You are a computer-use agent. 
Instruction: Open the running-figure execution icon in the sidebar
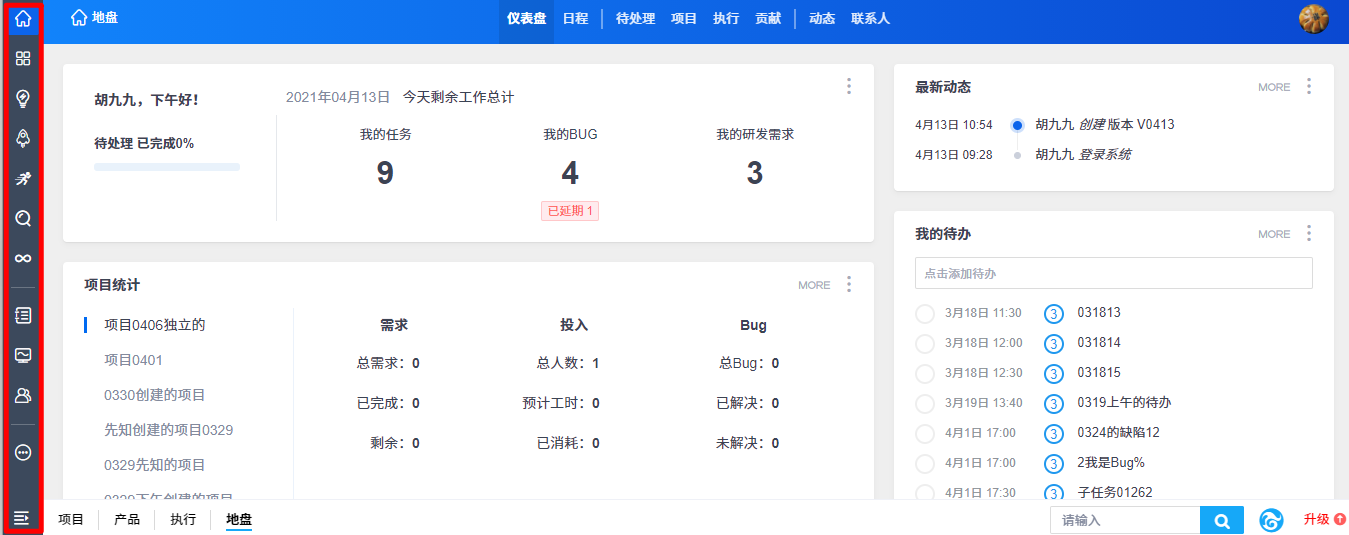click(x=23, y=178)
